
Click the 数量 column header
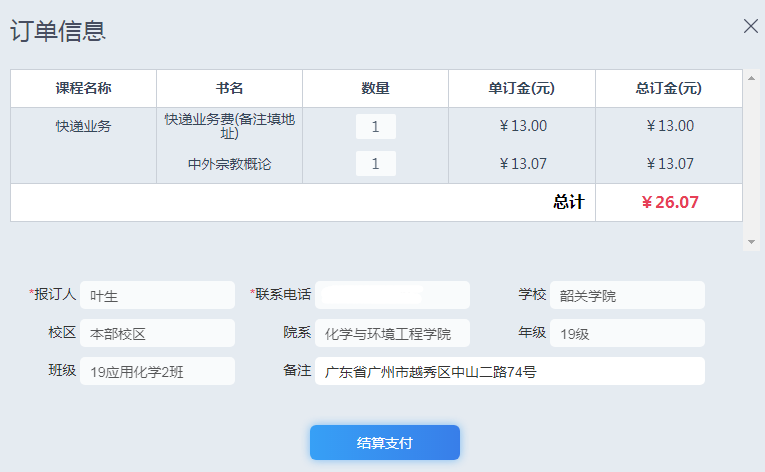(375, 88)
